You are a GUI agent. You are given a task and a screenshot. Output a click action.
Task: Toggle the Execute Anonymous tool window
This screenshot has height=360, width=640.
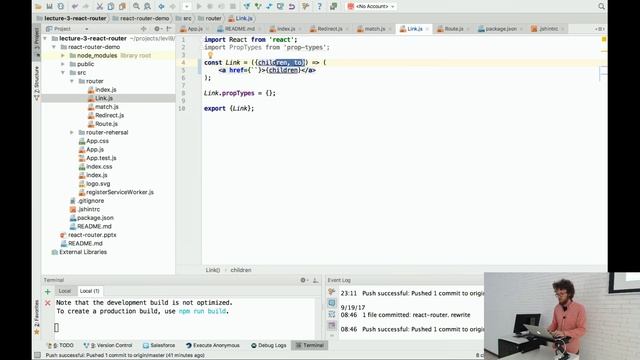212,345
